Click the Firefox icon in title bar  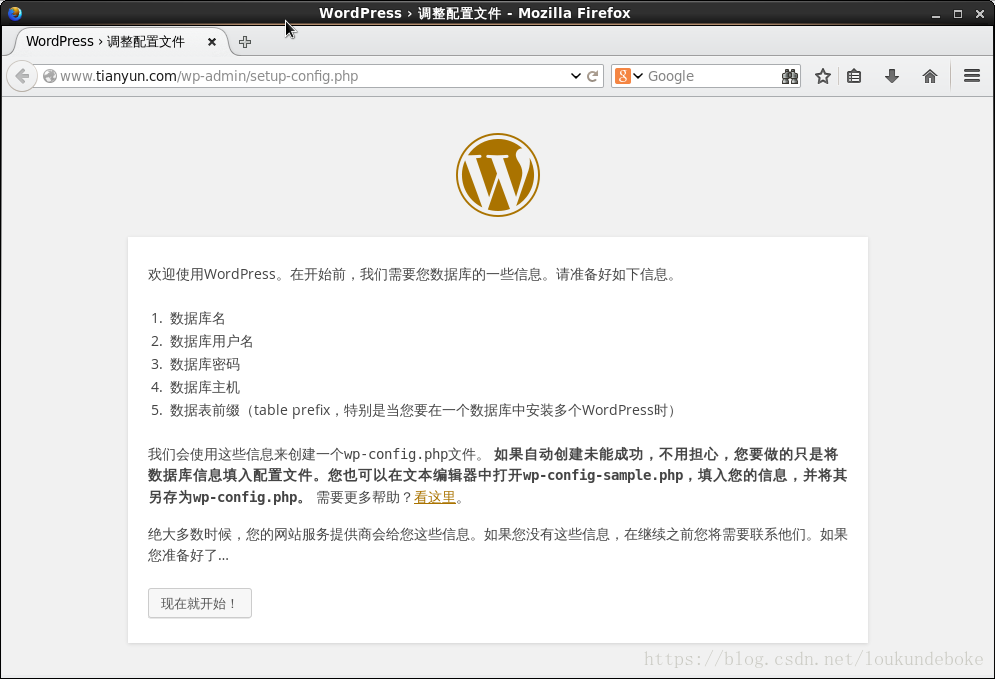(x=14, y=13)
